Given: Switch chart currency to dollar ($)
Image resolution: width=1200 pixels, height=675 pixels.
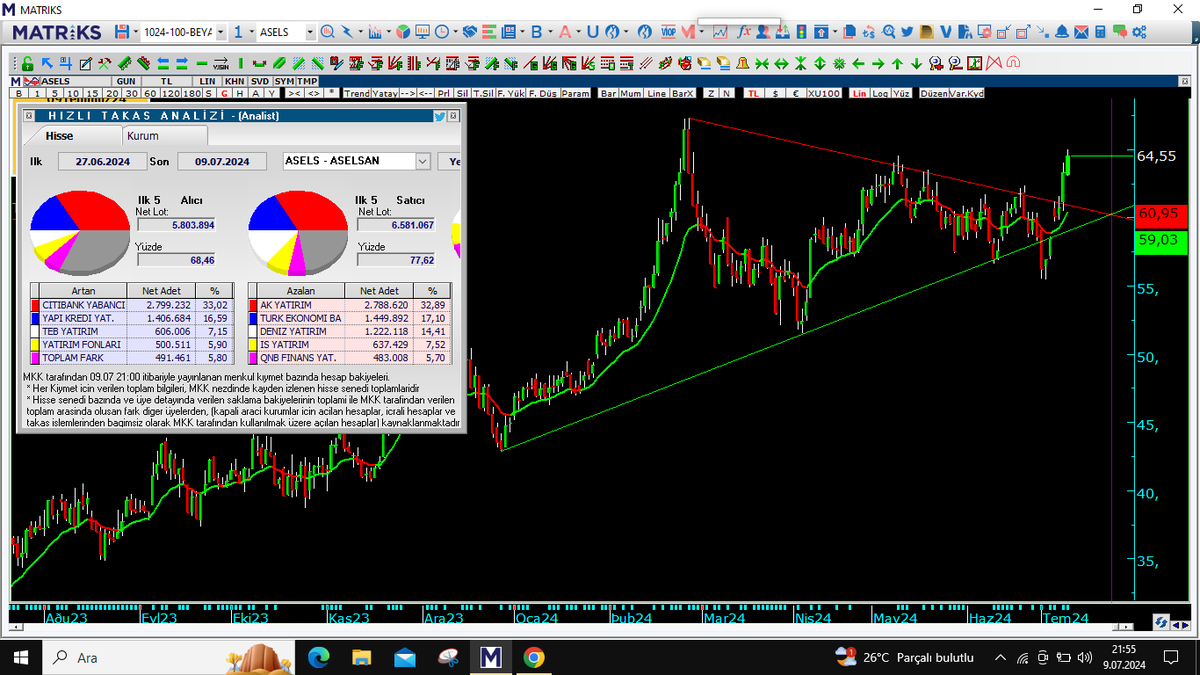Looking at the screenshot, I should tap(775, 93).
